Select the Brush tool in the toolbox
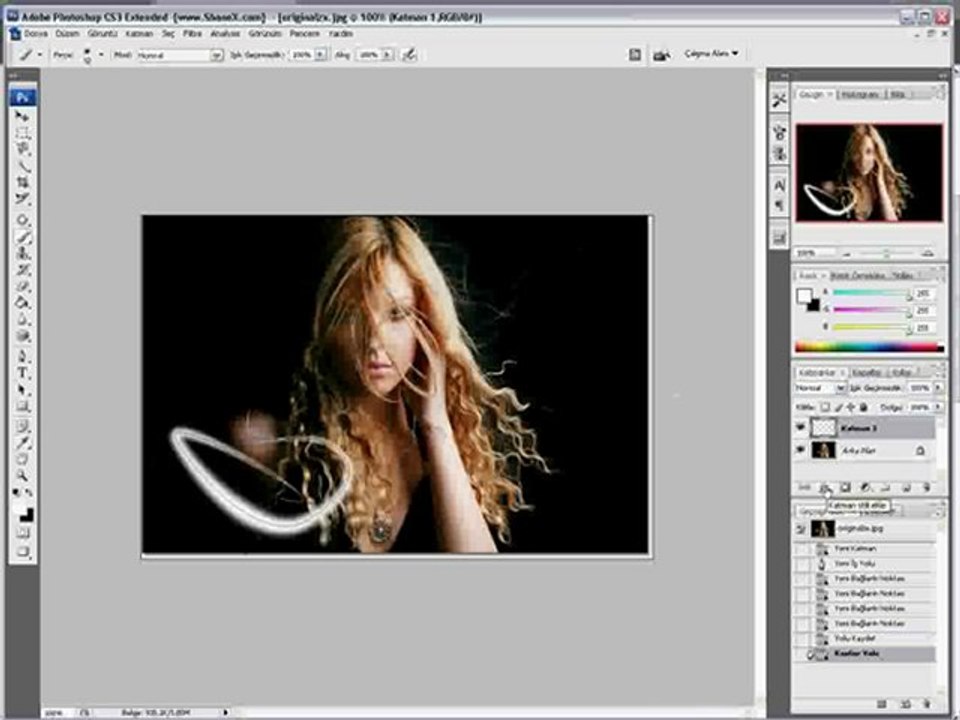This screenshot has width=960, height=720. pyautogui.click(x=22, y=238)
